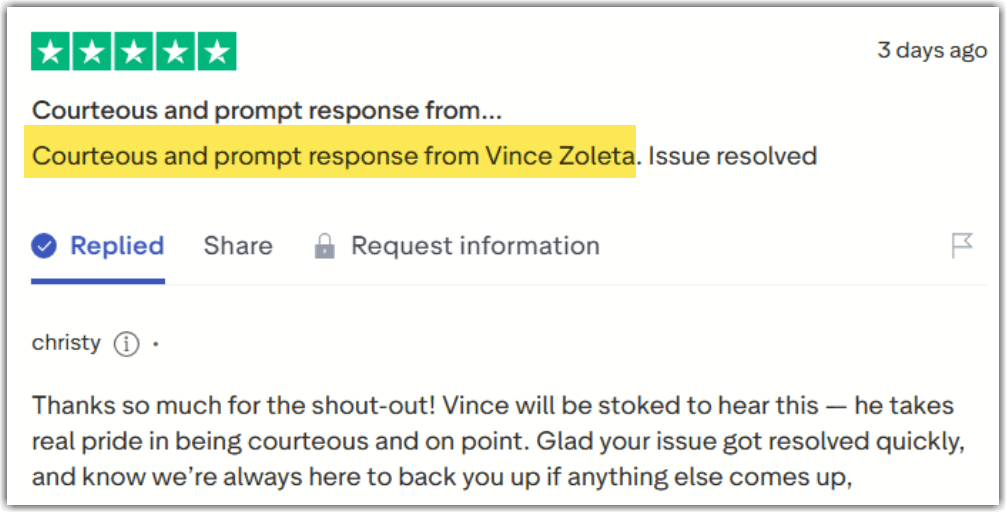Screen dimensions: 1007x513
Task: Select the middle star of the rating
Action: click(134, 51)
